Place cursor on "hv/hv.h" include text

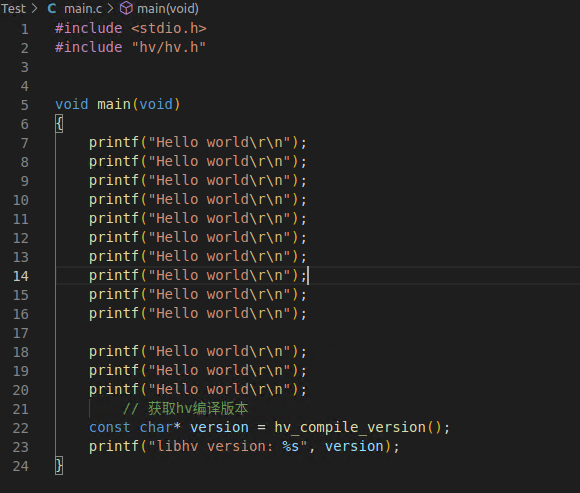(x=169, y=47)
